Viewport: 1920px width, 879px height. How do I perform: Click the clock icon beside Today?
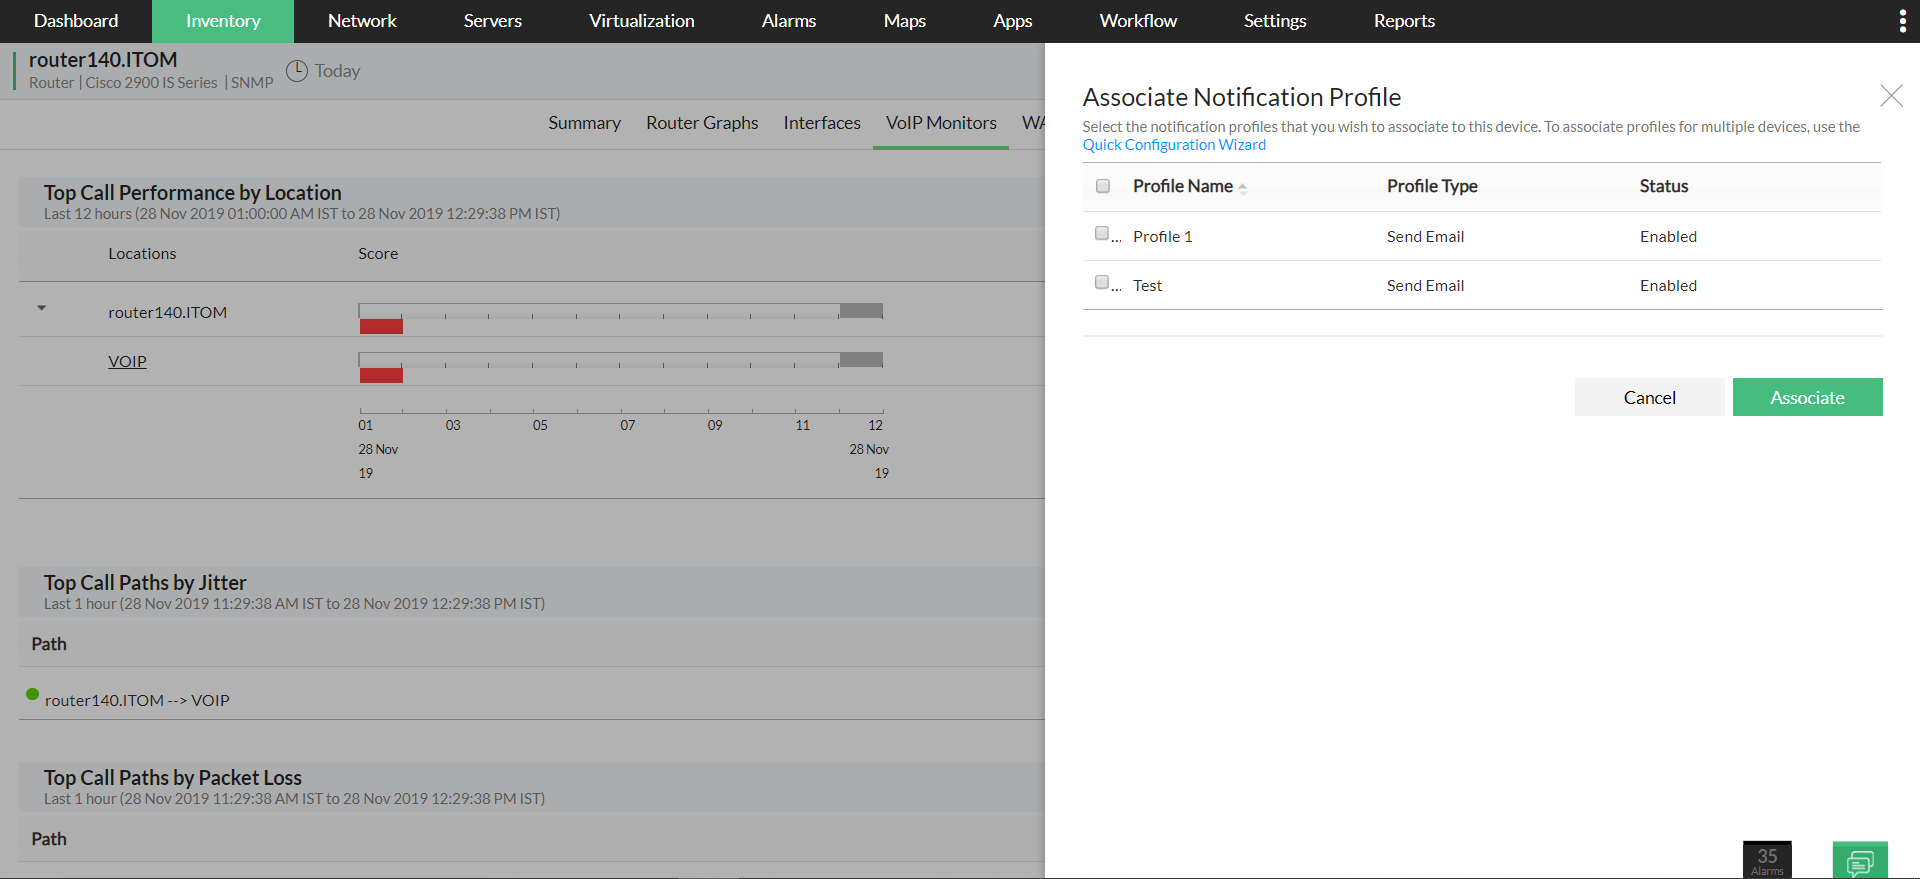pyautogui.click(x=297, y=71)
